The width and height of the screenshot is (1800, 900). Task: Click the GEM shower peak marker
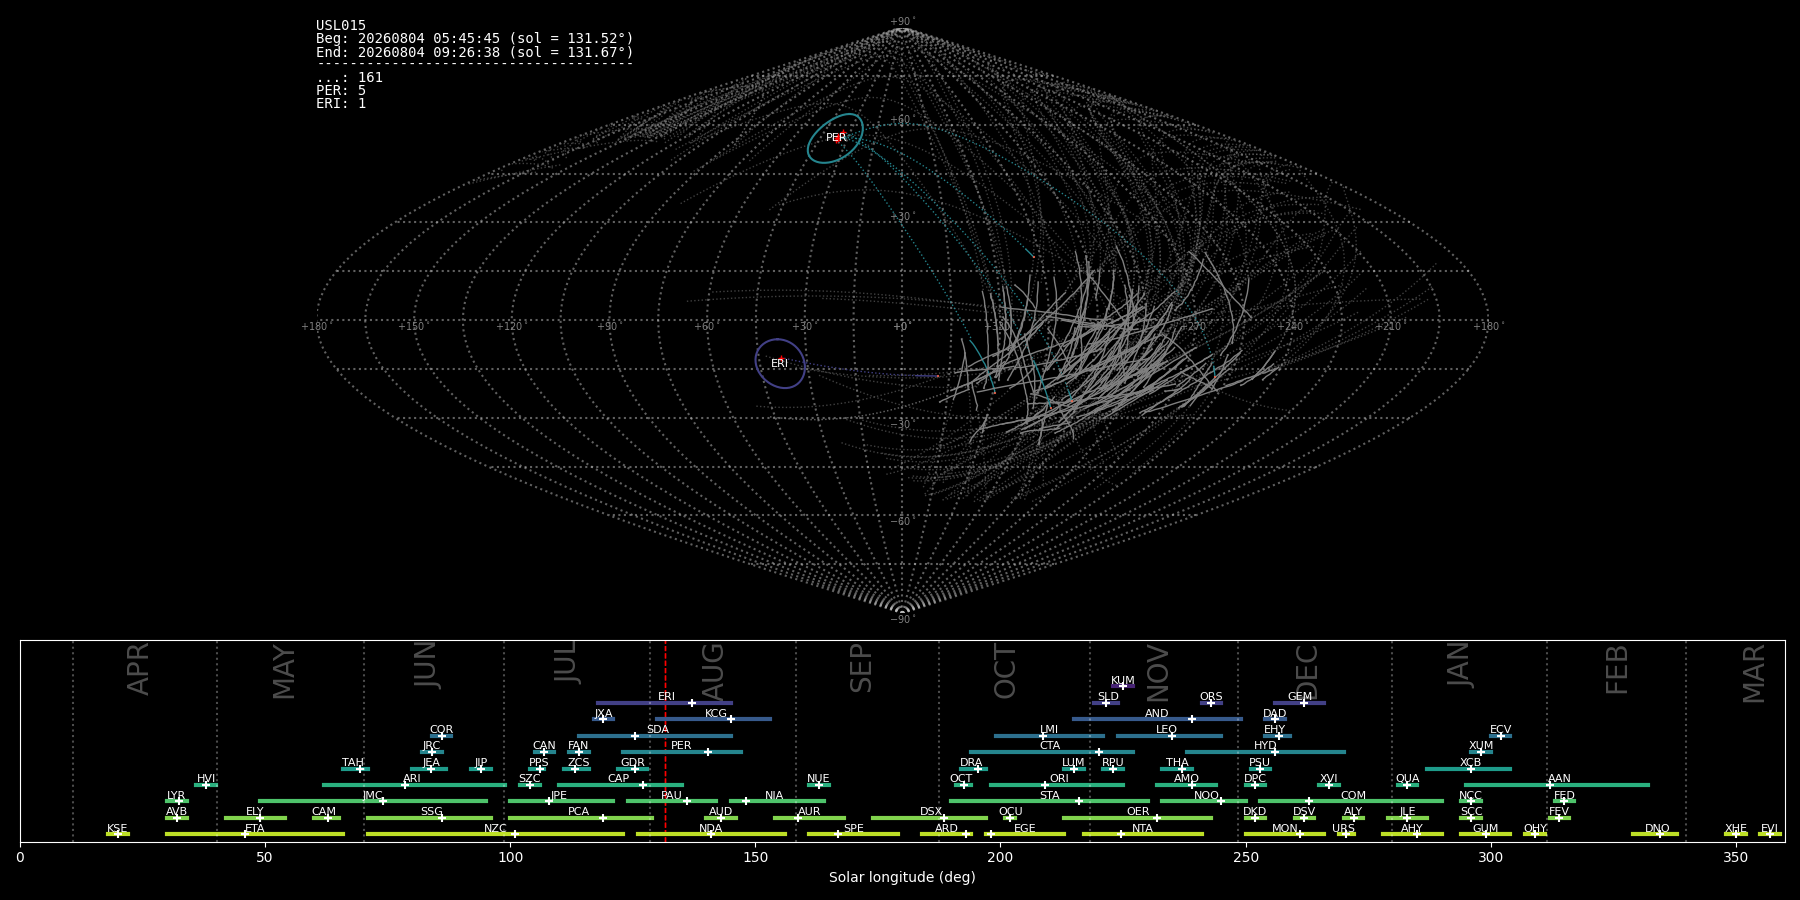pos(1304,703)
